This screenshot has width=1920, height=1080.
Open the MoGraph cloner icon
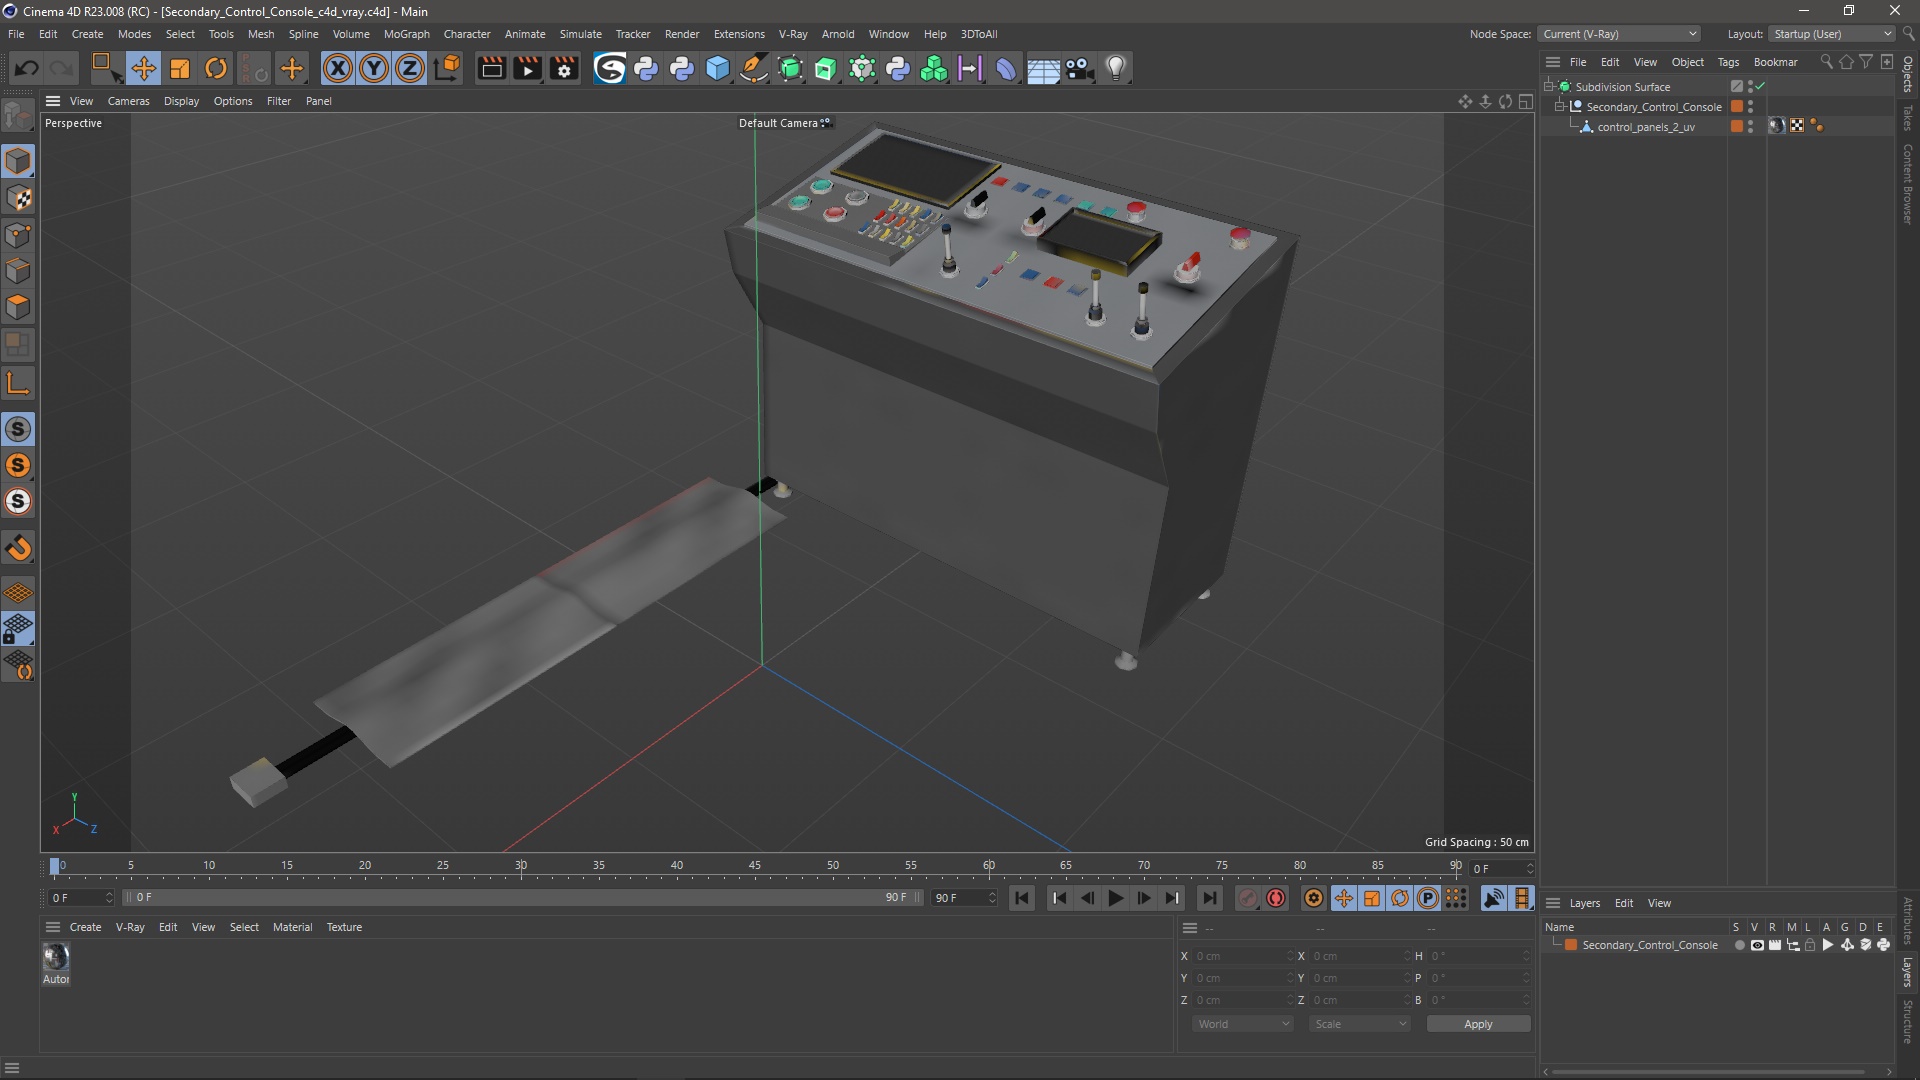click(934, 68)
